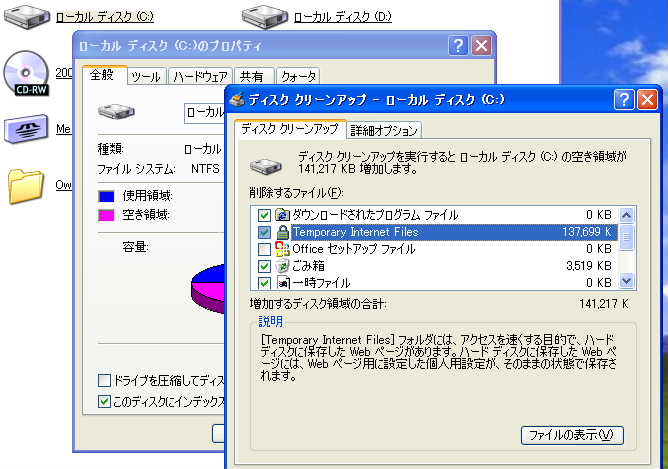Open the Local Disk (C:) drive icon
The image size is (668, 469).
26,17
